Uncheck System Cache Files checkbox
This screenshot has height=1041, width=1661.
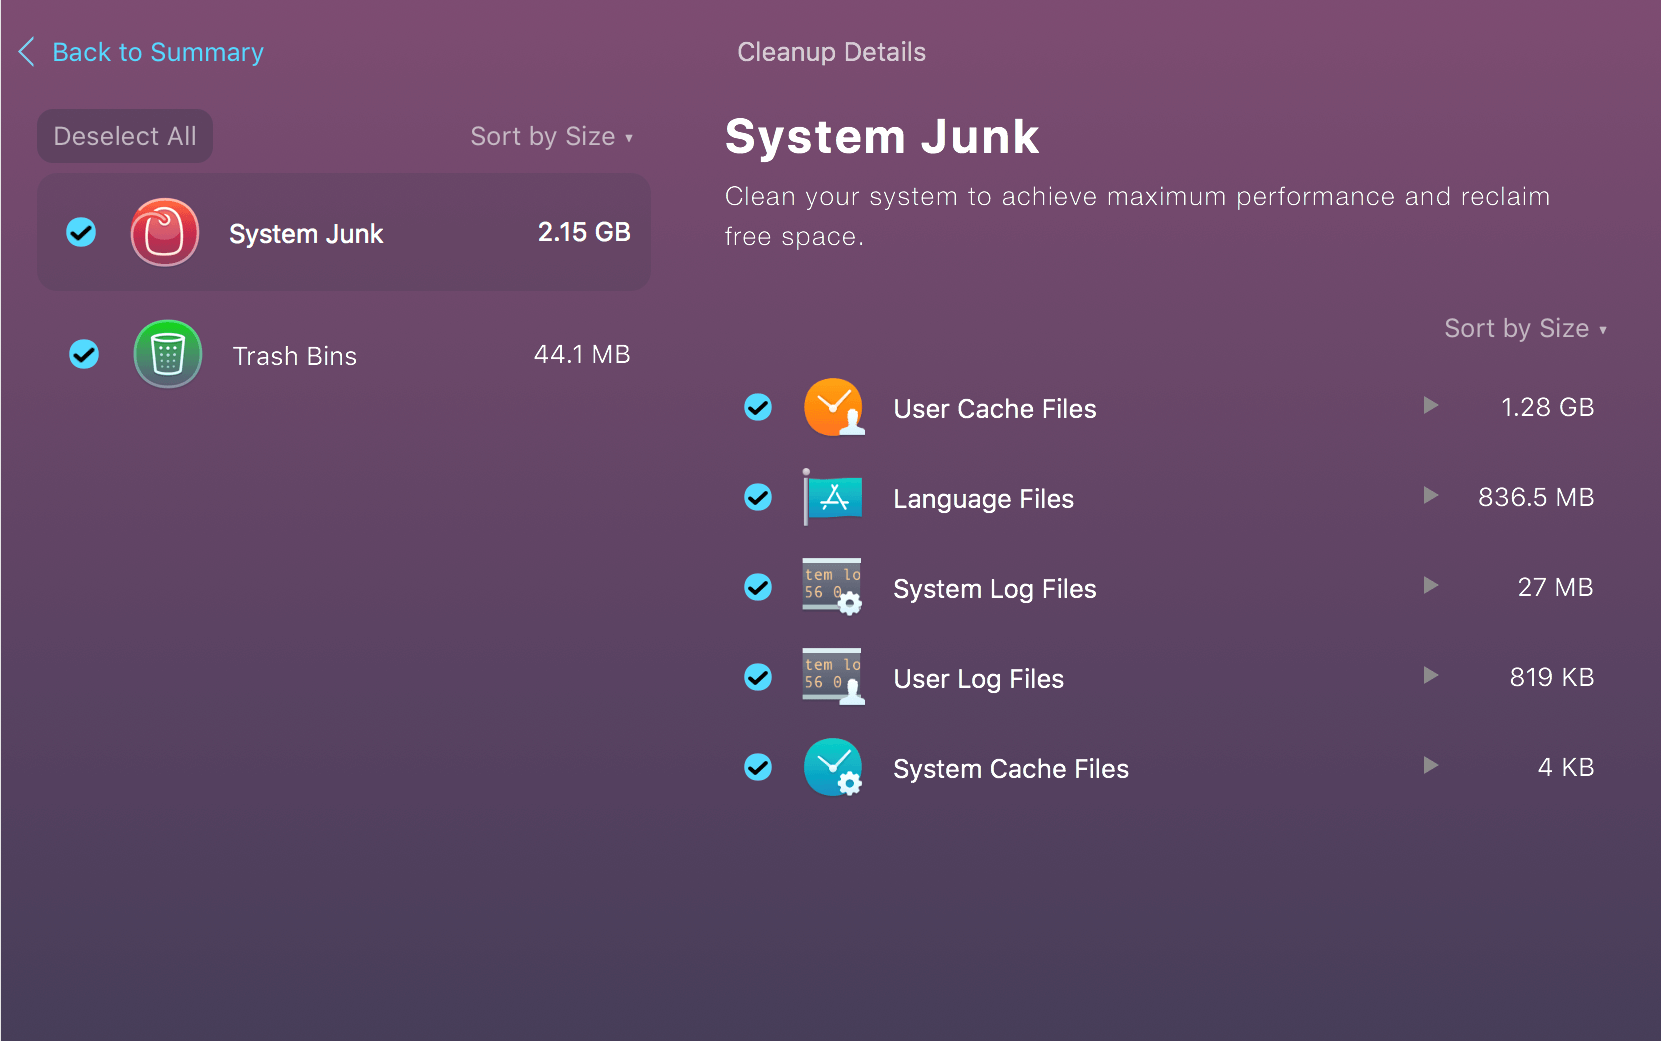(x=758, y=767)
